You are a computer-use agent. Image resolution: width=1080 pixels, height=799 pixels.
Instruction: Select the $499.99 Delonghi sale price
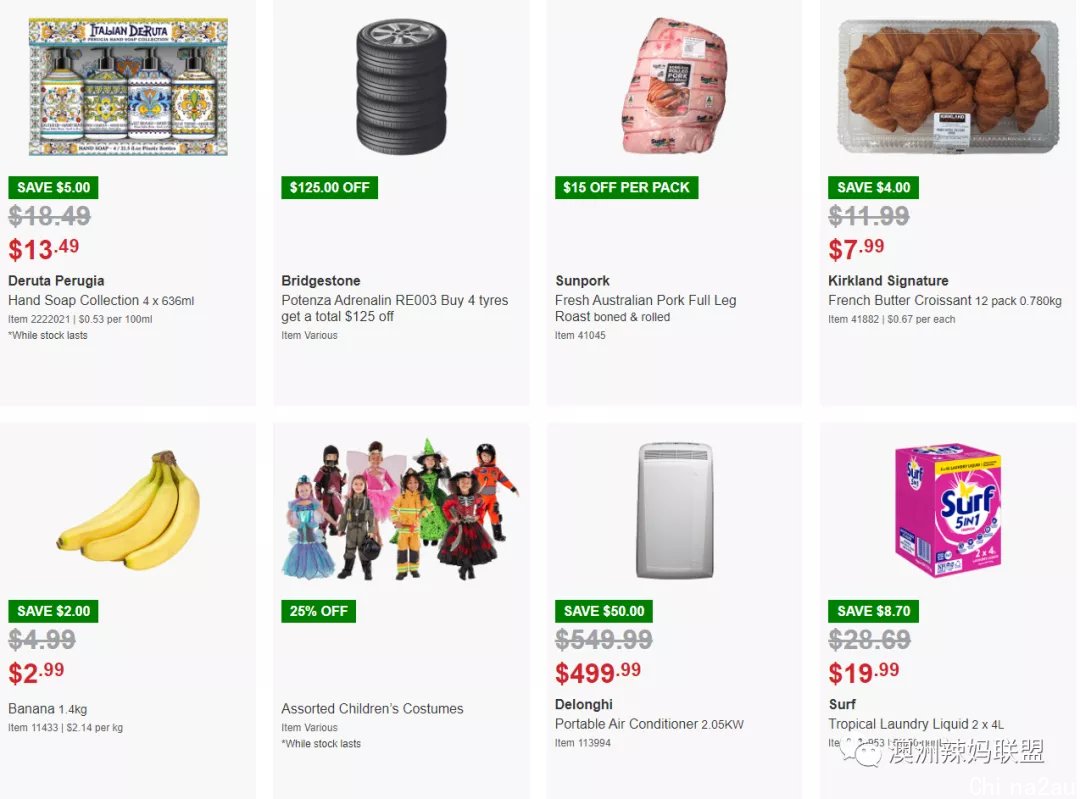(598, 672)
